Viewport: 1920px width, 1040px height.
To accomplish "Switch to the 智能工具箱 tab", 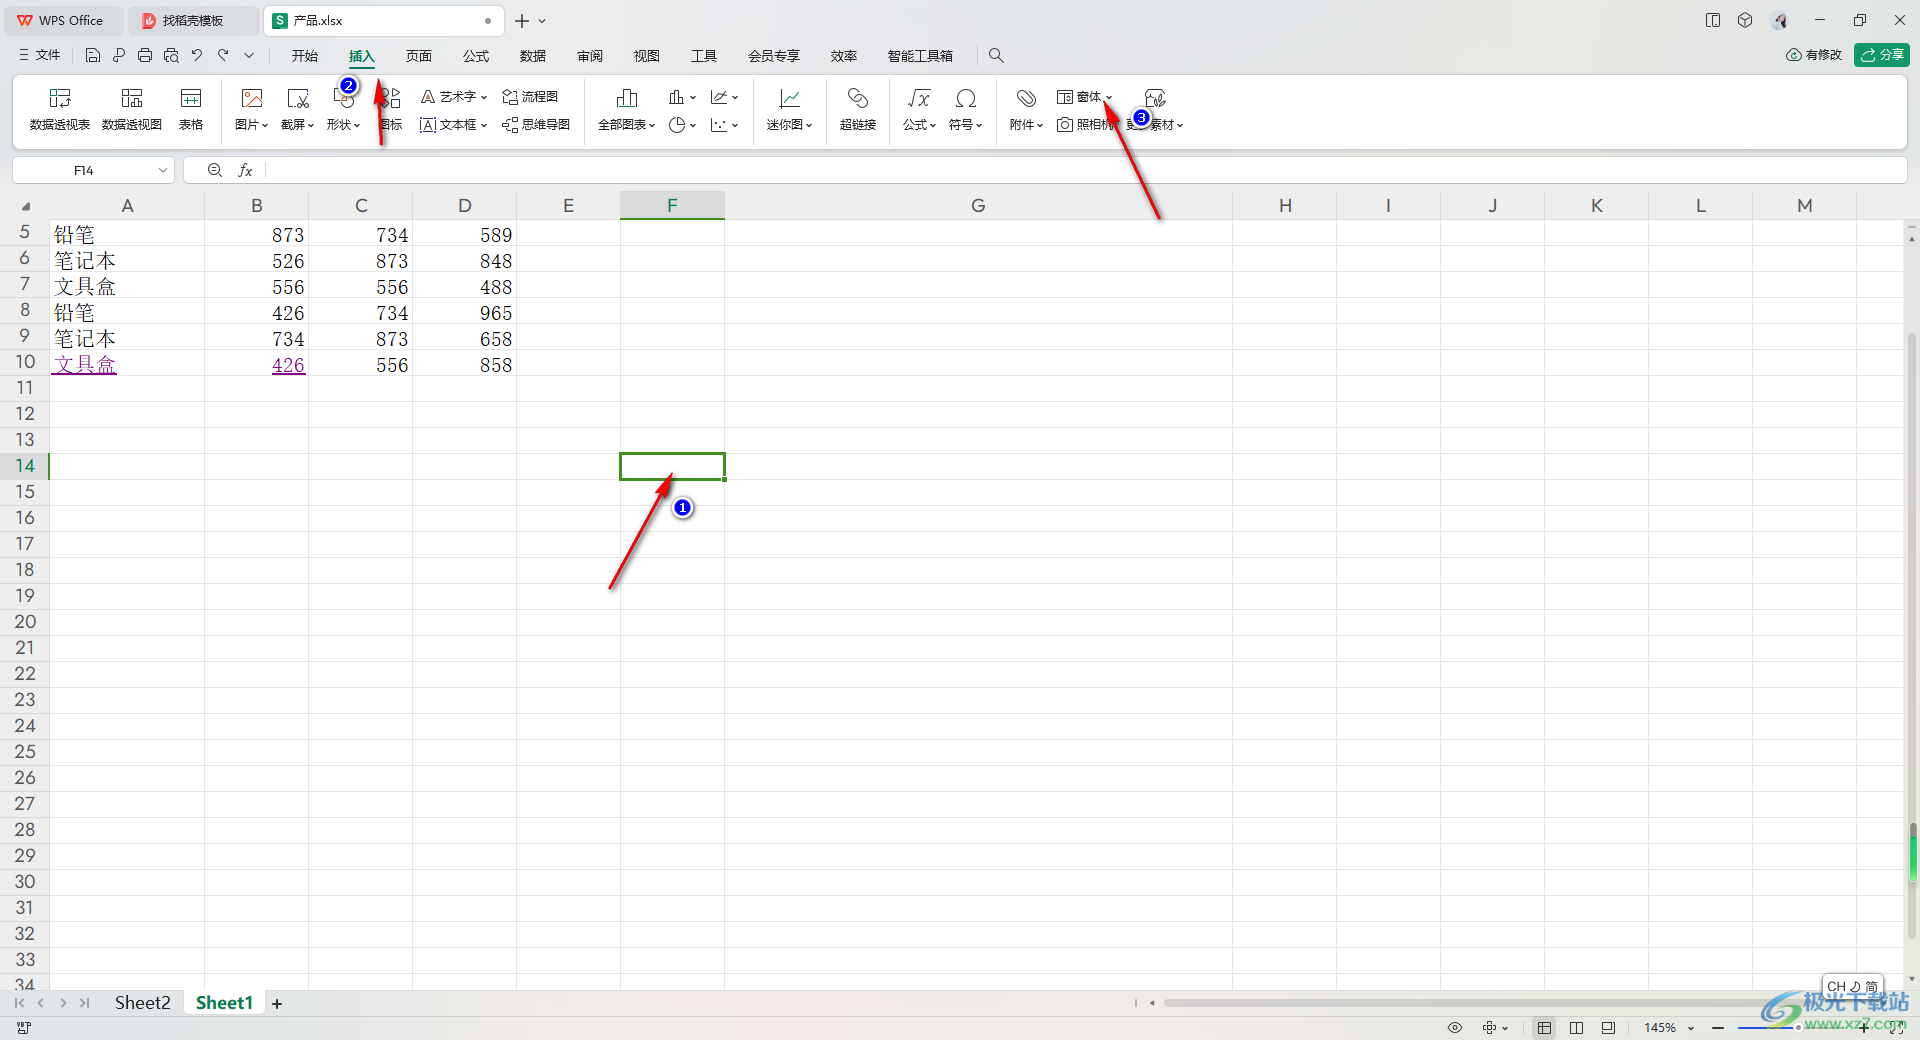I will point(920,56).
